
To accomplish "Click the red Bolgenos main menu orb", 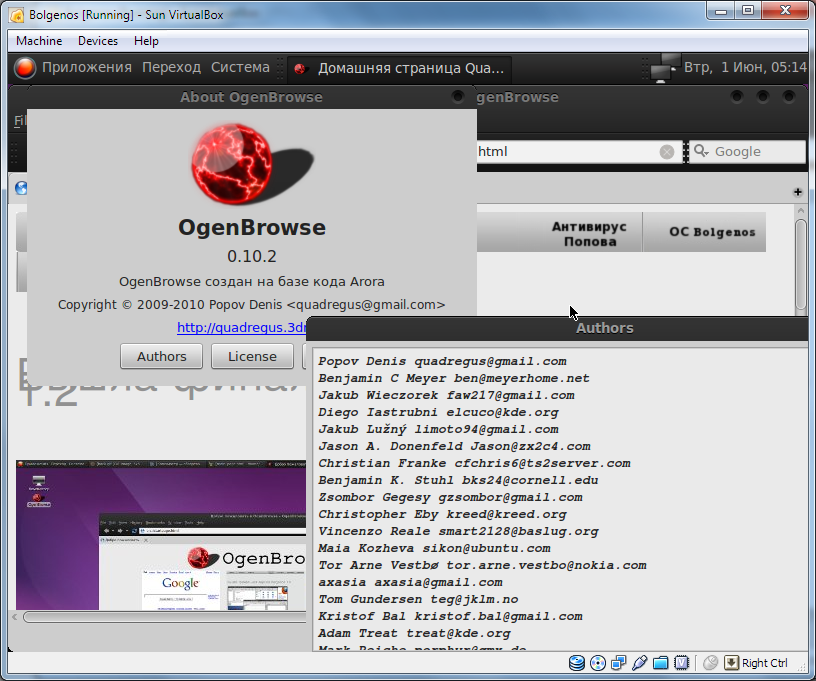I will click(x=24, y=68).
